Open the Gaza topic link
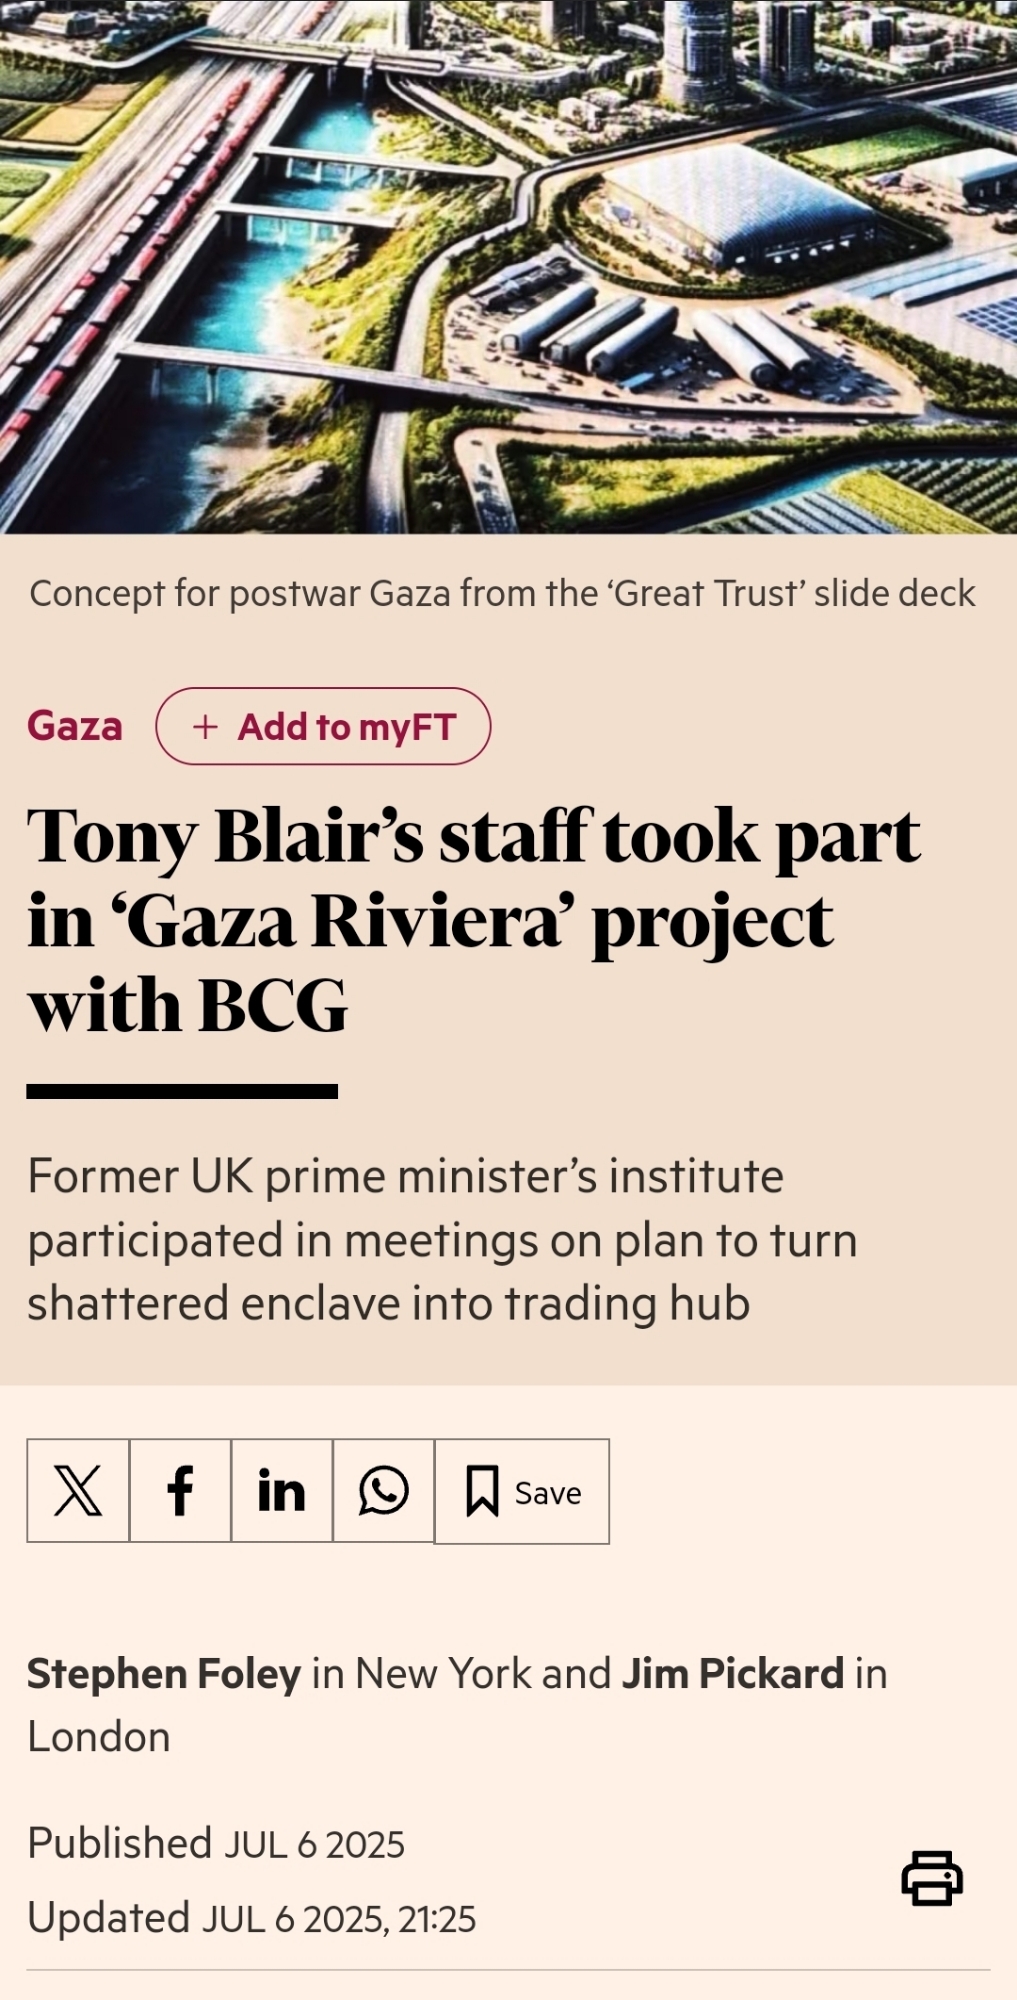 click(75, 726)
